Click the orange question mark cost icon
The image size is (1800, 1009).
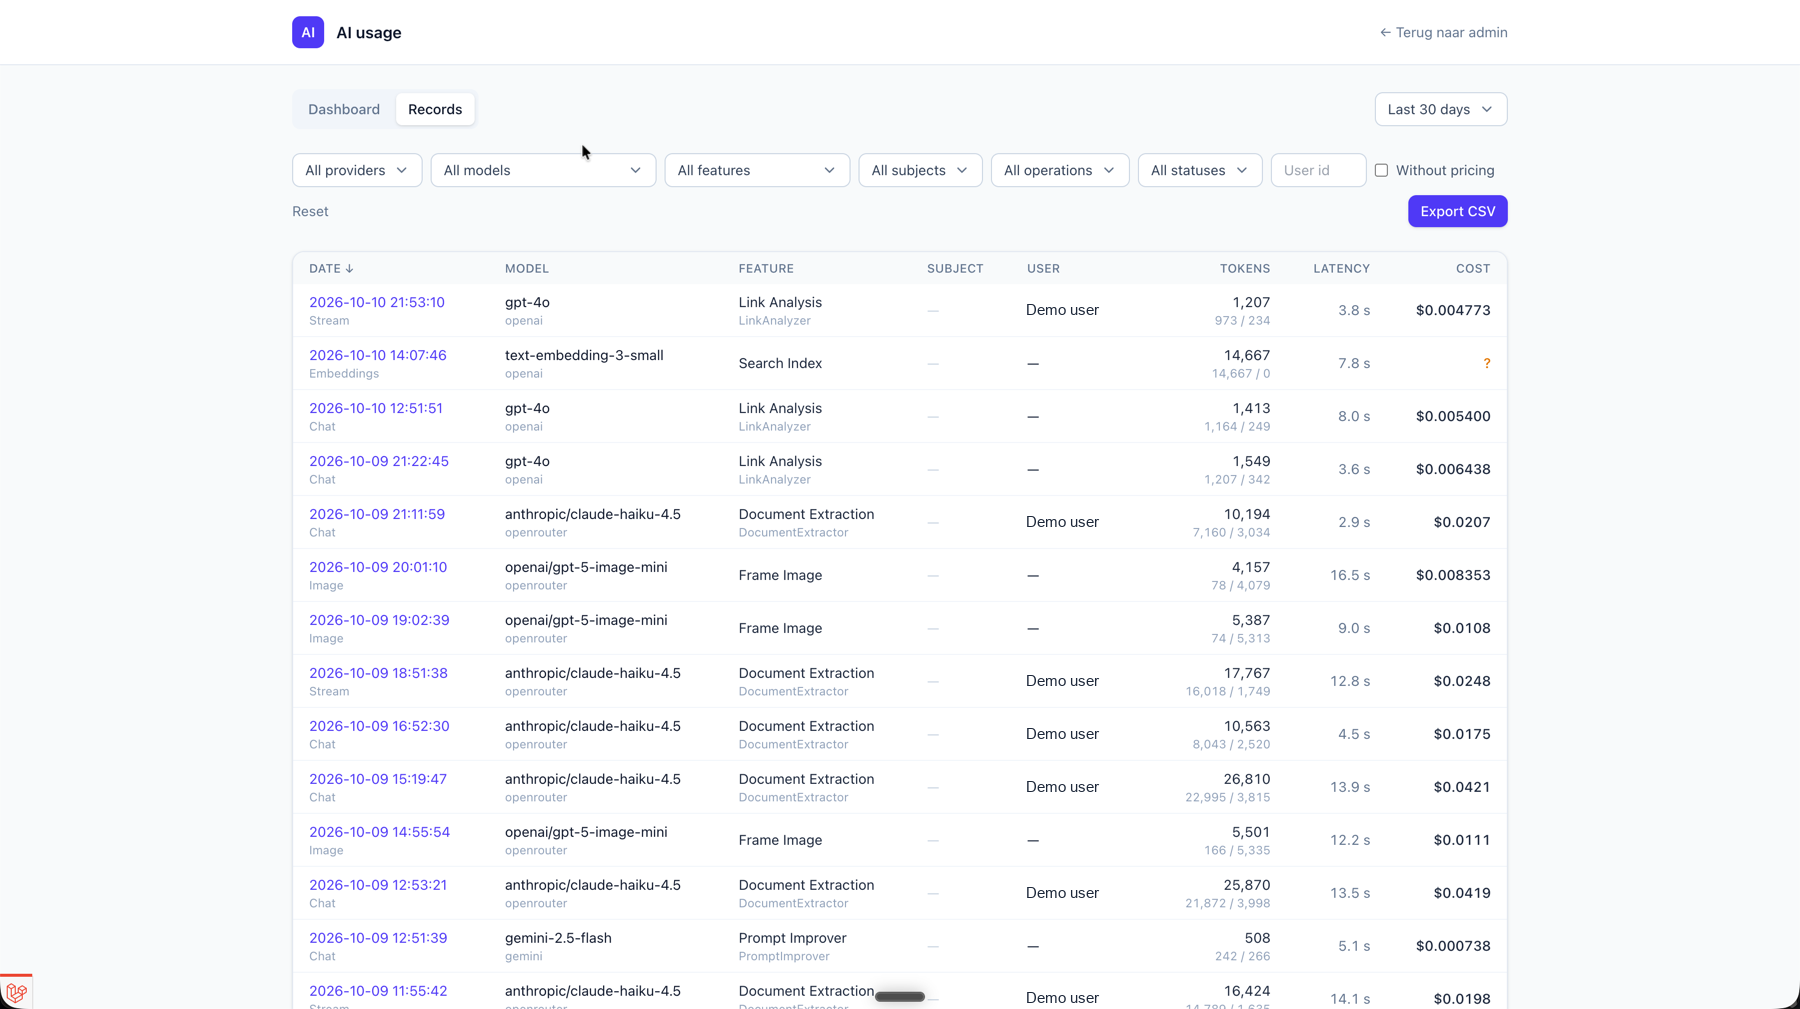tap(1486, 363)
